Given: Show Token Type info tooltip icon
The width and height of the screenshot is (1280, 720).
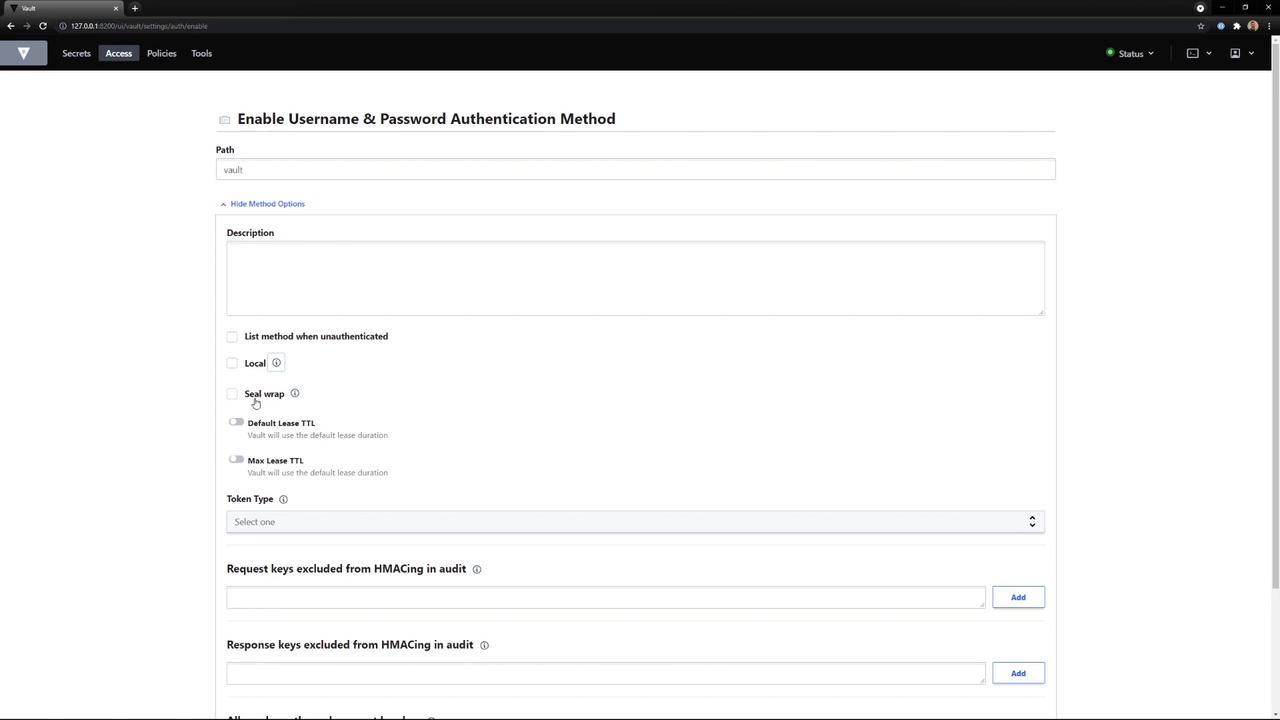Looking at the screenshot, I should pos(283,499).
